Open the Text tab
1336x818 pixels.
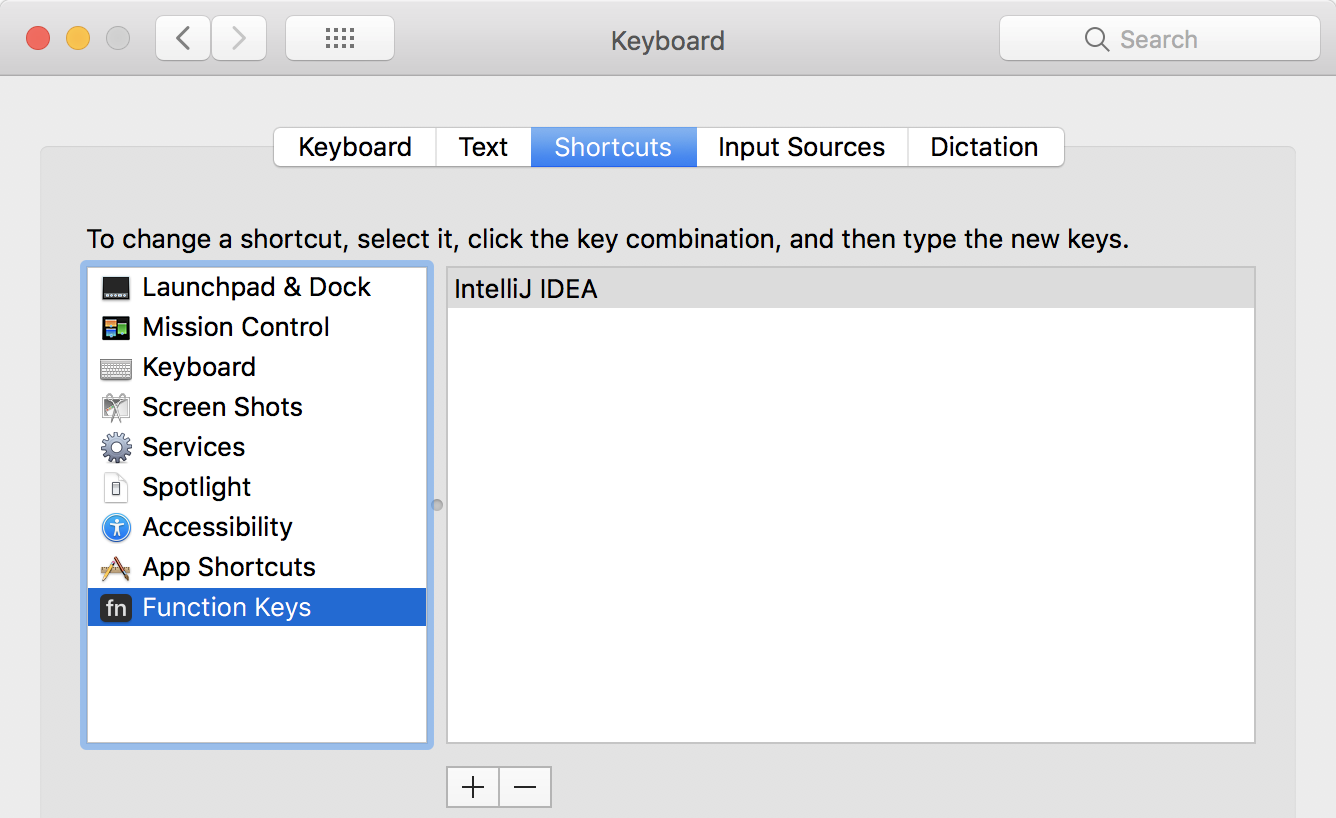[483, 147]
